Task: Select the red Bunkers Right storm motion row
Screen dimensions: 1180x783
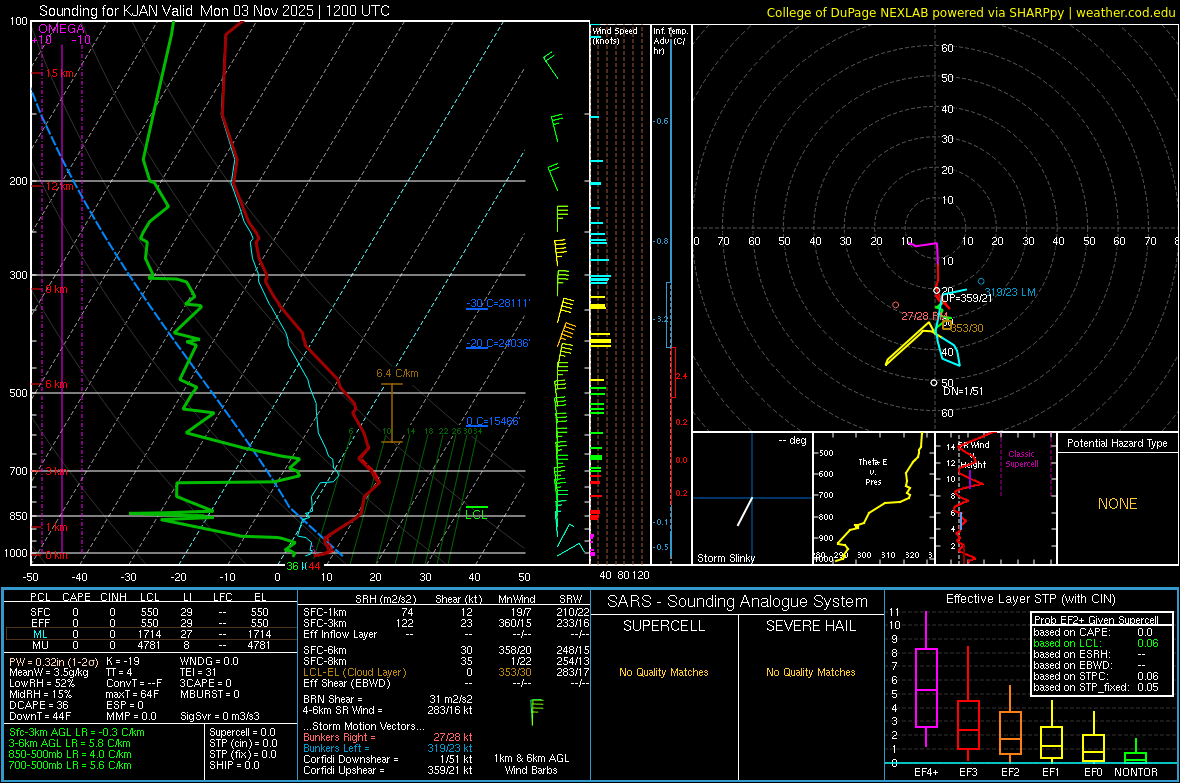Action: pyautogui.click(x=388, y=737)
